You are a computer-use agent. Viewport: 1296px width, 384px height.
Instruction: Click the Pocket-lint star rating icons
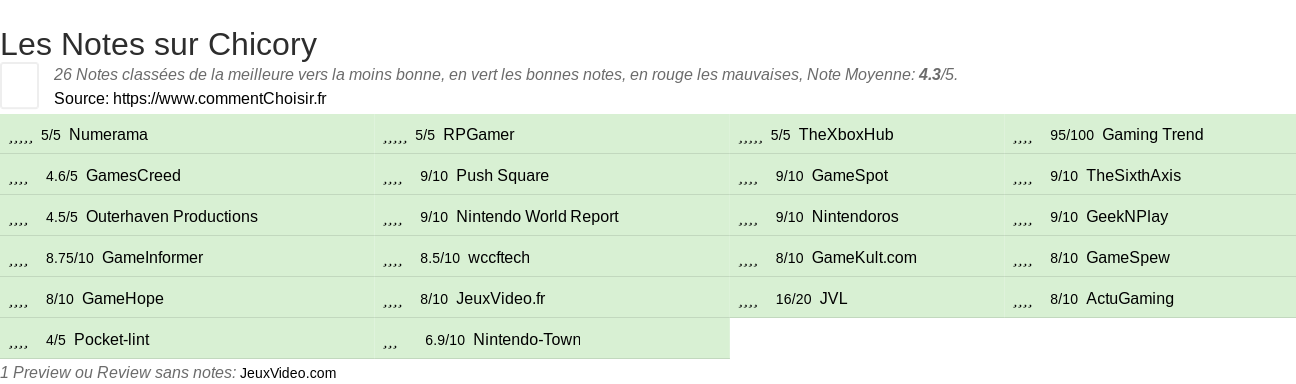click(19, 343)
